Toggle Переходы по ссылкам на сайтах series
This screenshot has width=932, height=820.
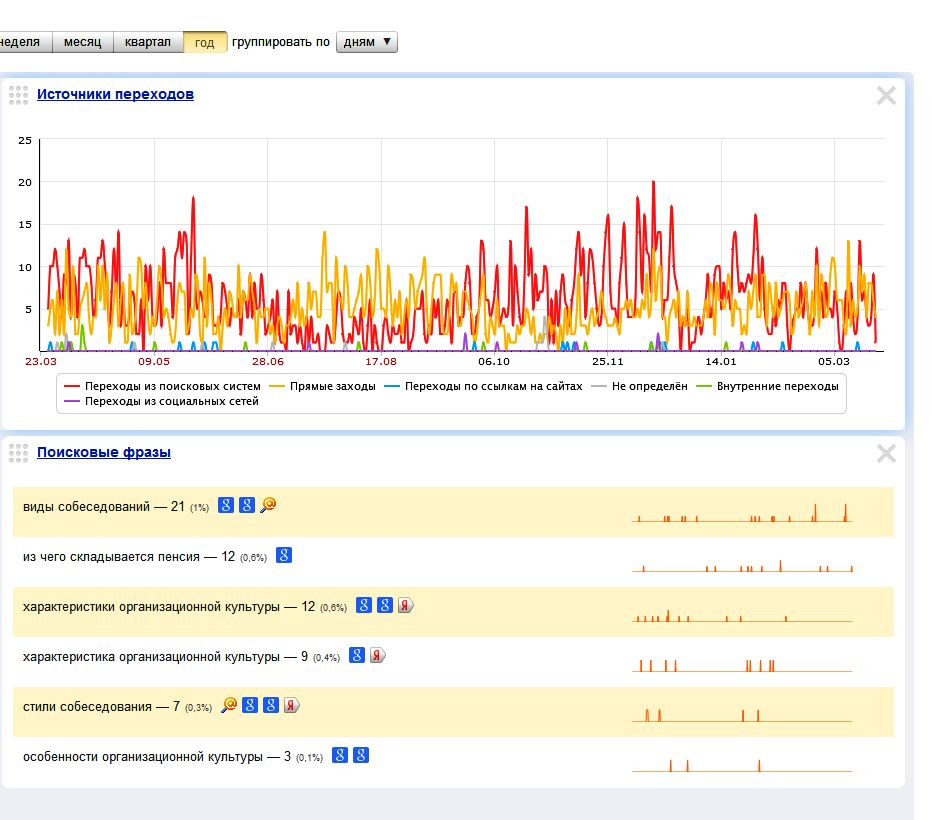pos(483,386)
